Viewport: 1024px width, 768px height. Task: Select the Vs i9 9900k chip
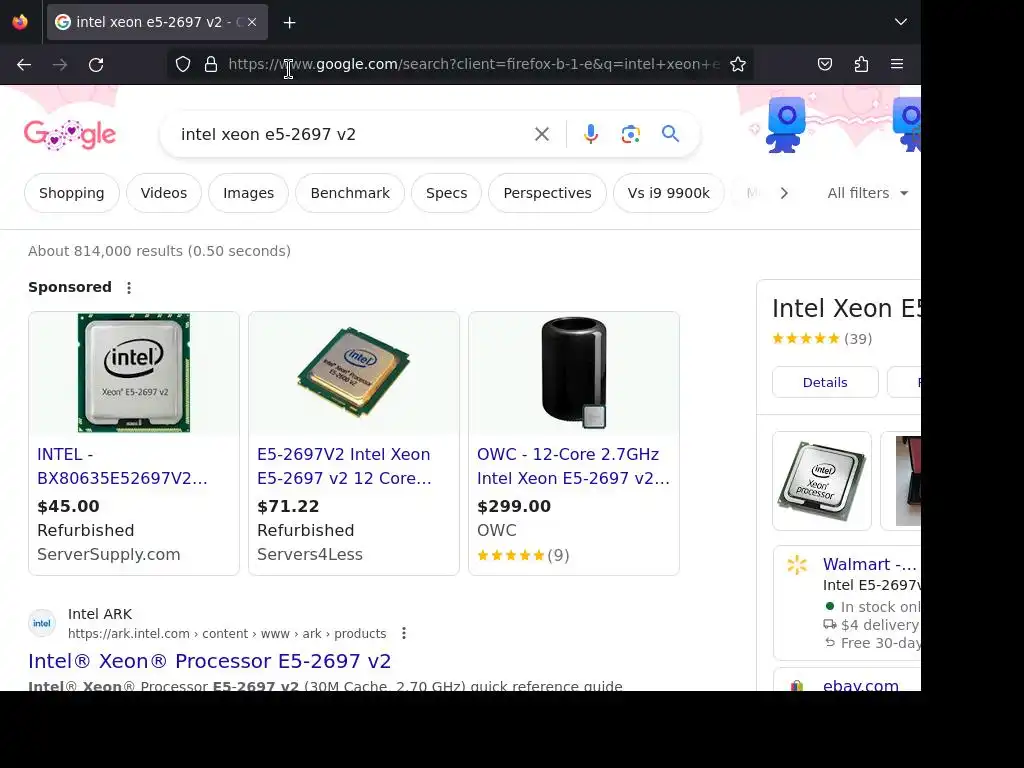pos(669,193)
